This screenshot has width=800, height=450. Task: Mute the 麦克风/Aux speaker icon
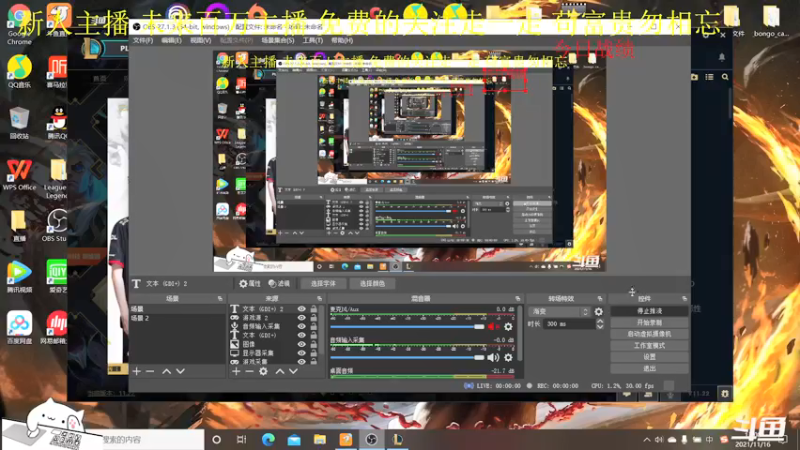(492, 327)
